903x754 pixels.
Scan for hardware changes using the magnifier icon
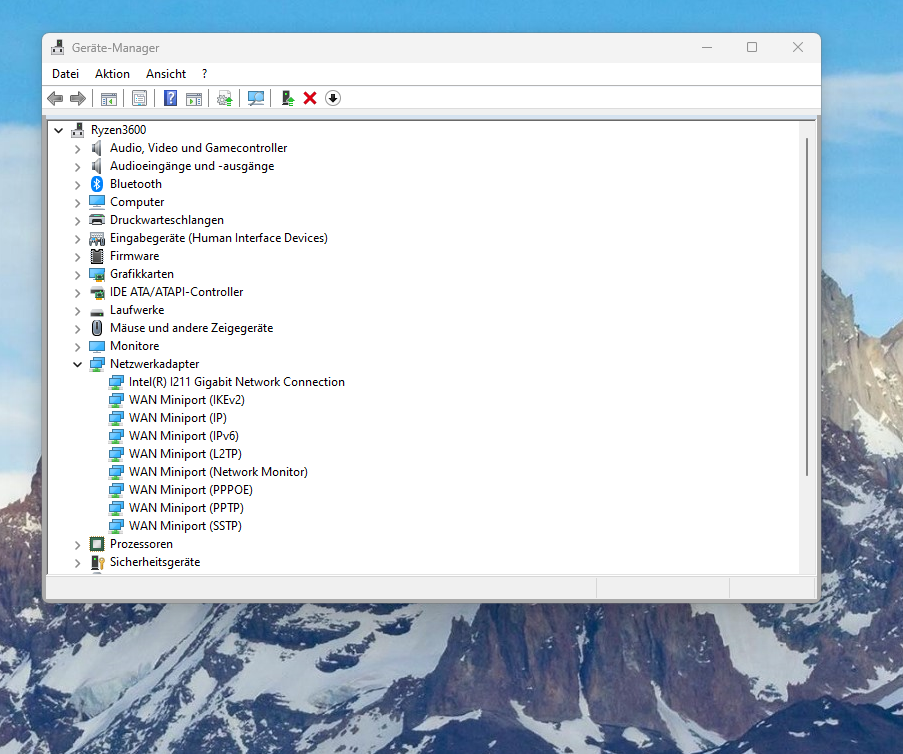pos(255,97)
